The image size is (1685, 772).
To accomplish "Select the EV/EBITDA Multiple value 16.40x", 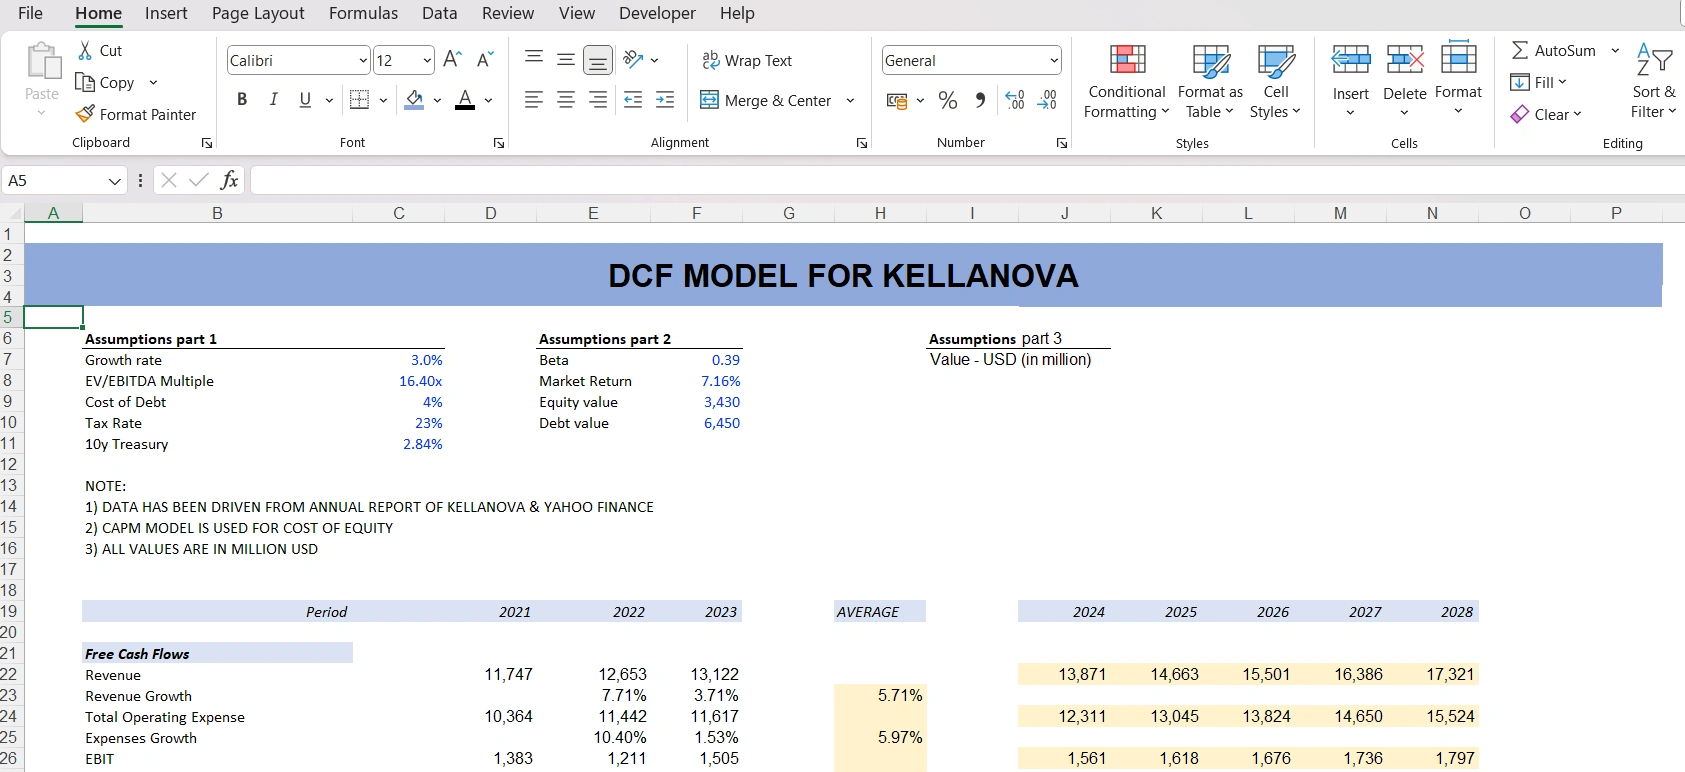I will [421, 381].
